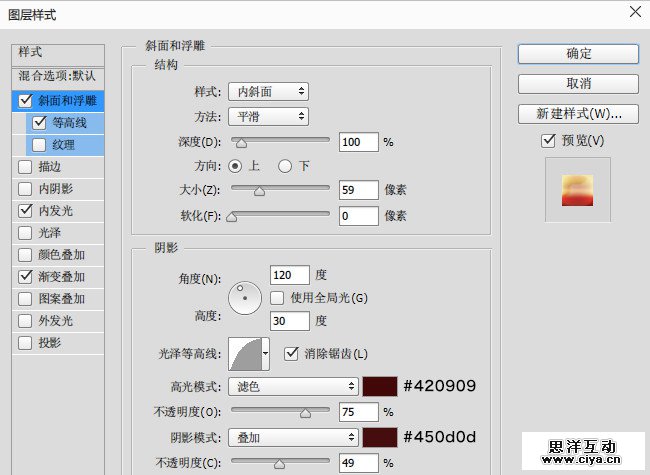The image size is (650, 475).
Task: Expand the 高光模式 滤色 dropdown
Action: pos(293,386)
